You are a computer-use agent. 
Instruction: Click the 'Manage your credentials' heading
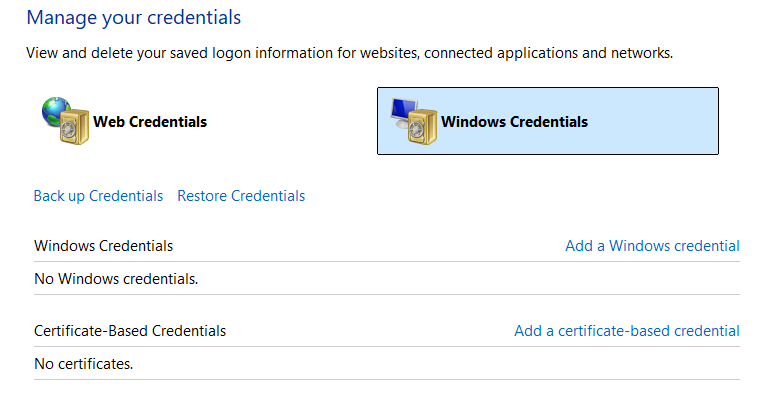tap(134, 18)
